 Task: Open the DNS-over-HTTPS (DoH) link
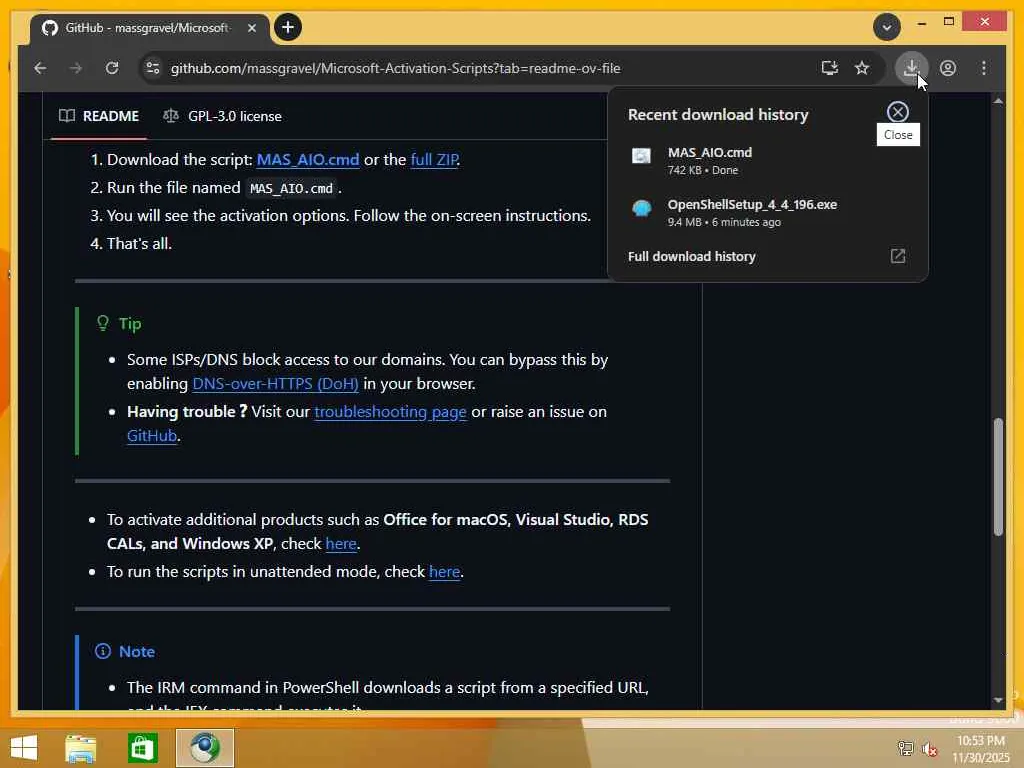pos(275,383)
